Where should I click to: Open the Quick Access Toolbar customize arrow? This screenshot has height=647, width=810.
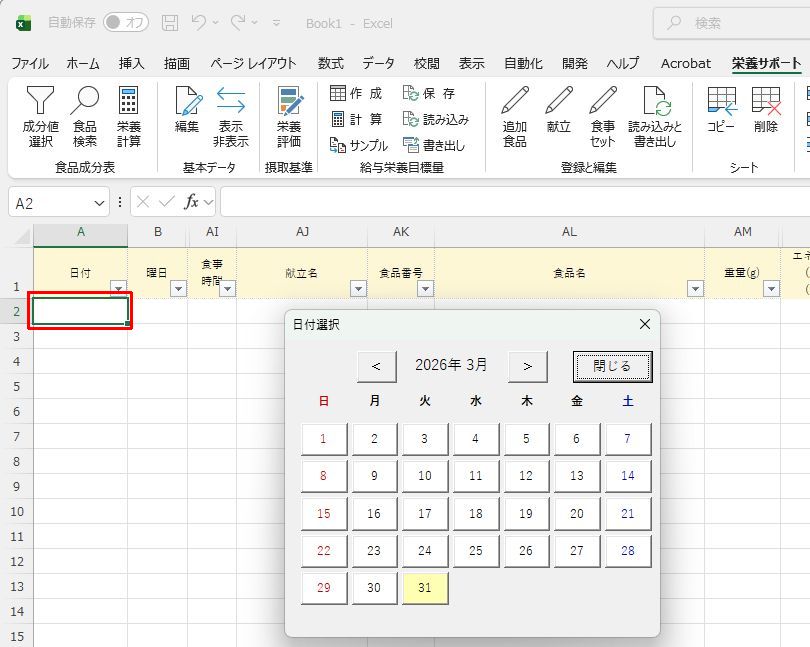tap(276, 23)
